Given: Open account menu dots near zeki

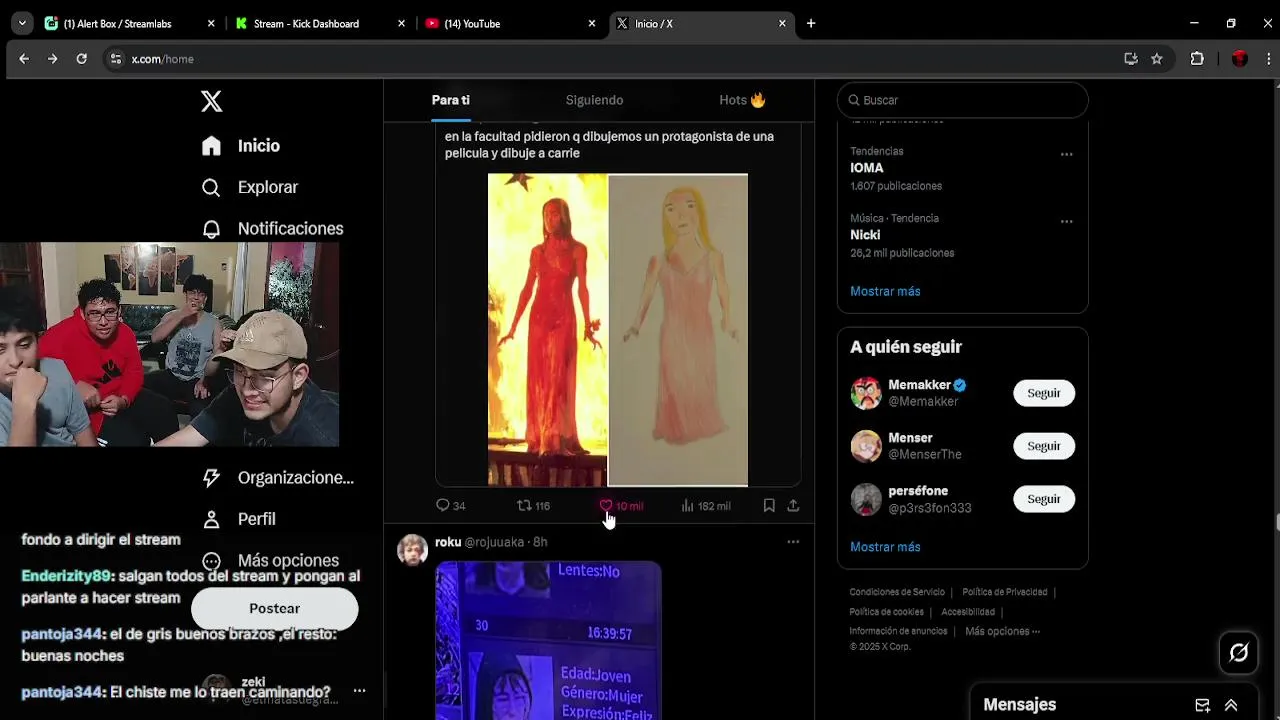Looking at the screenshot, I should click(x=360, y=691).
